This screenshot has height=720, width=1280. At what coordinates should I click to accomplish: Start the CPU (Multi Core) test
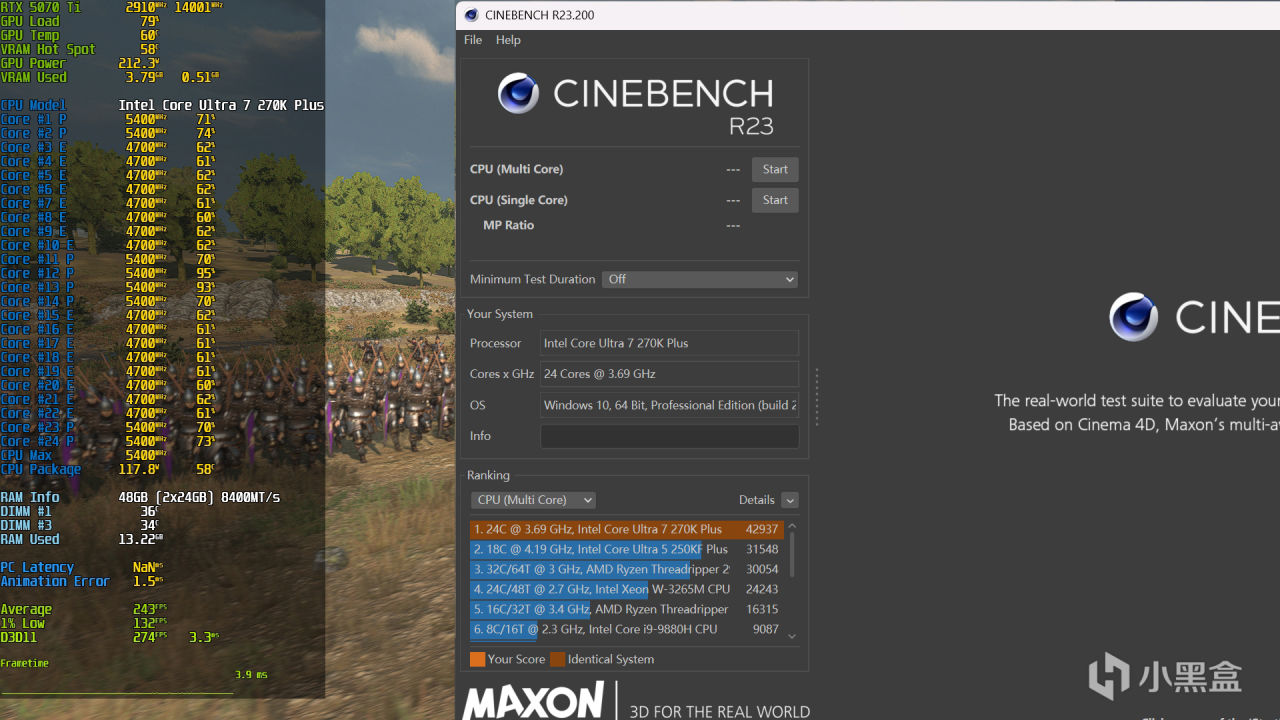pyautogui.click(x=775, y=169)
